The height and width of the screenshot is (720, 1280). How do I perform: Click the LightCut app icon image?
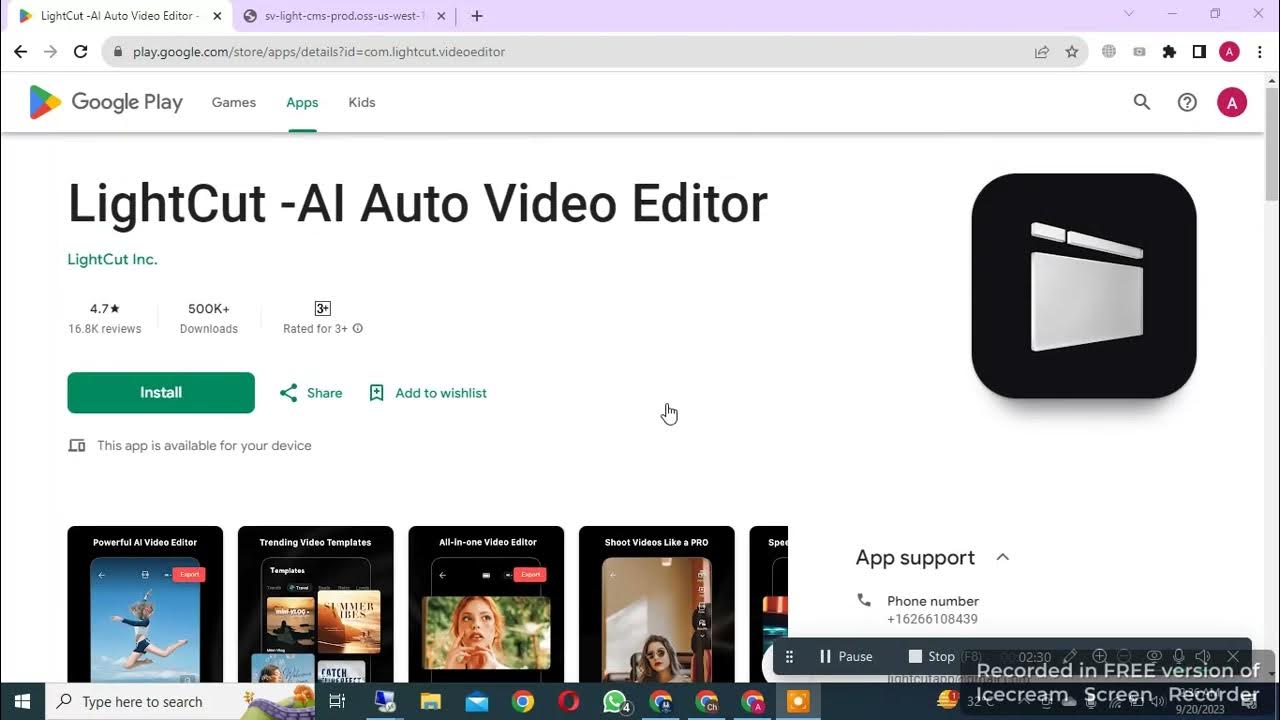[1084, 286]
